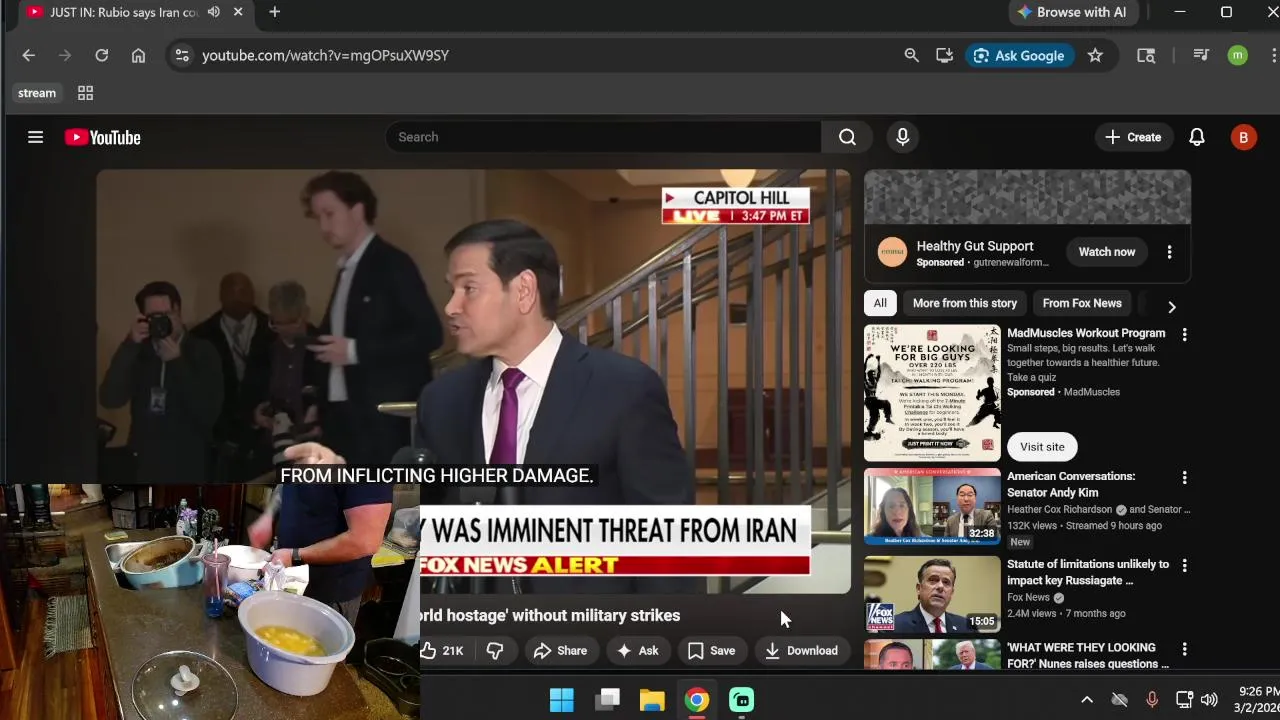Click Ask Google button
Screen dimensions: 1280x720
[1019, 56]
